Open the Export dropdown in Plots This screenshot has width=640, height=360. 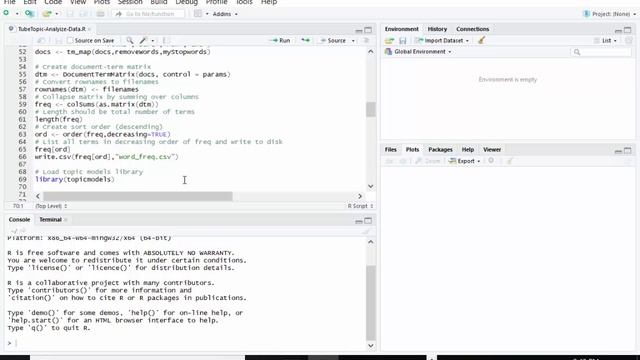click(x=464, y=161)
